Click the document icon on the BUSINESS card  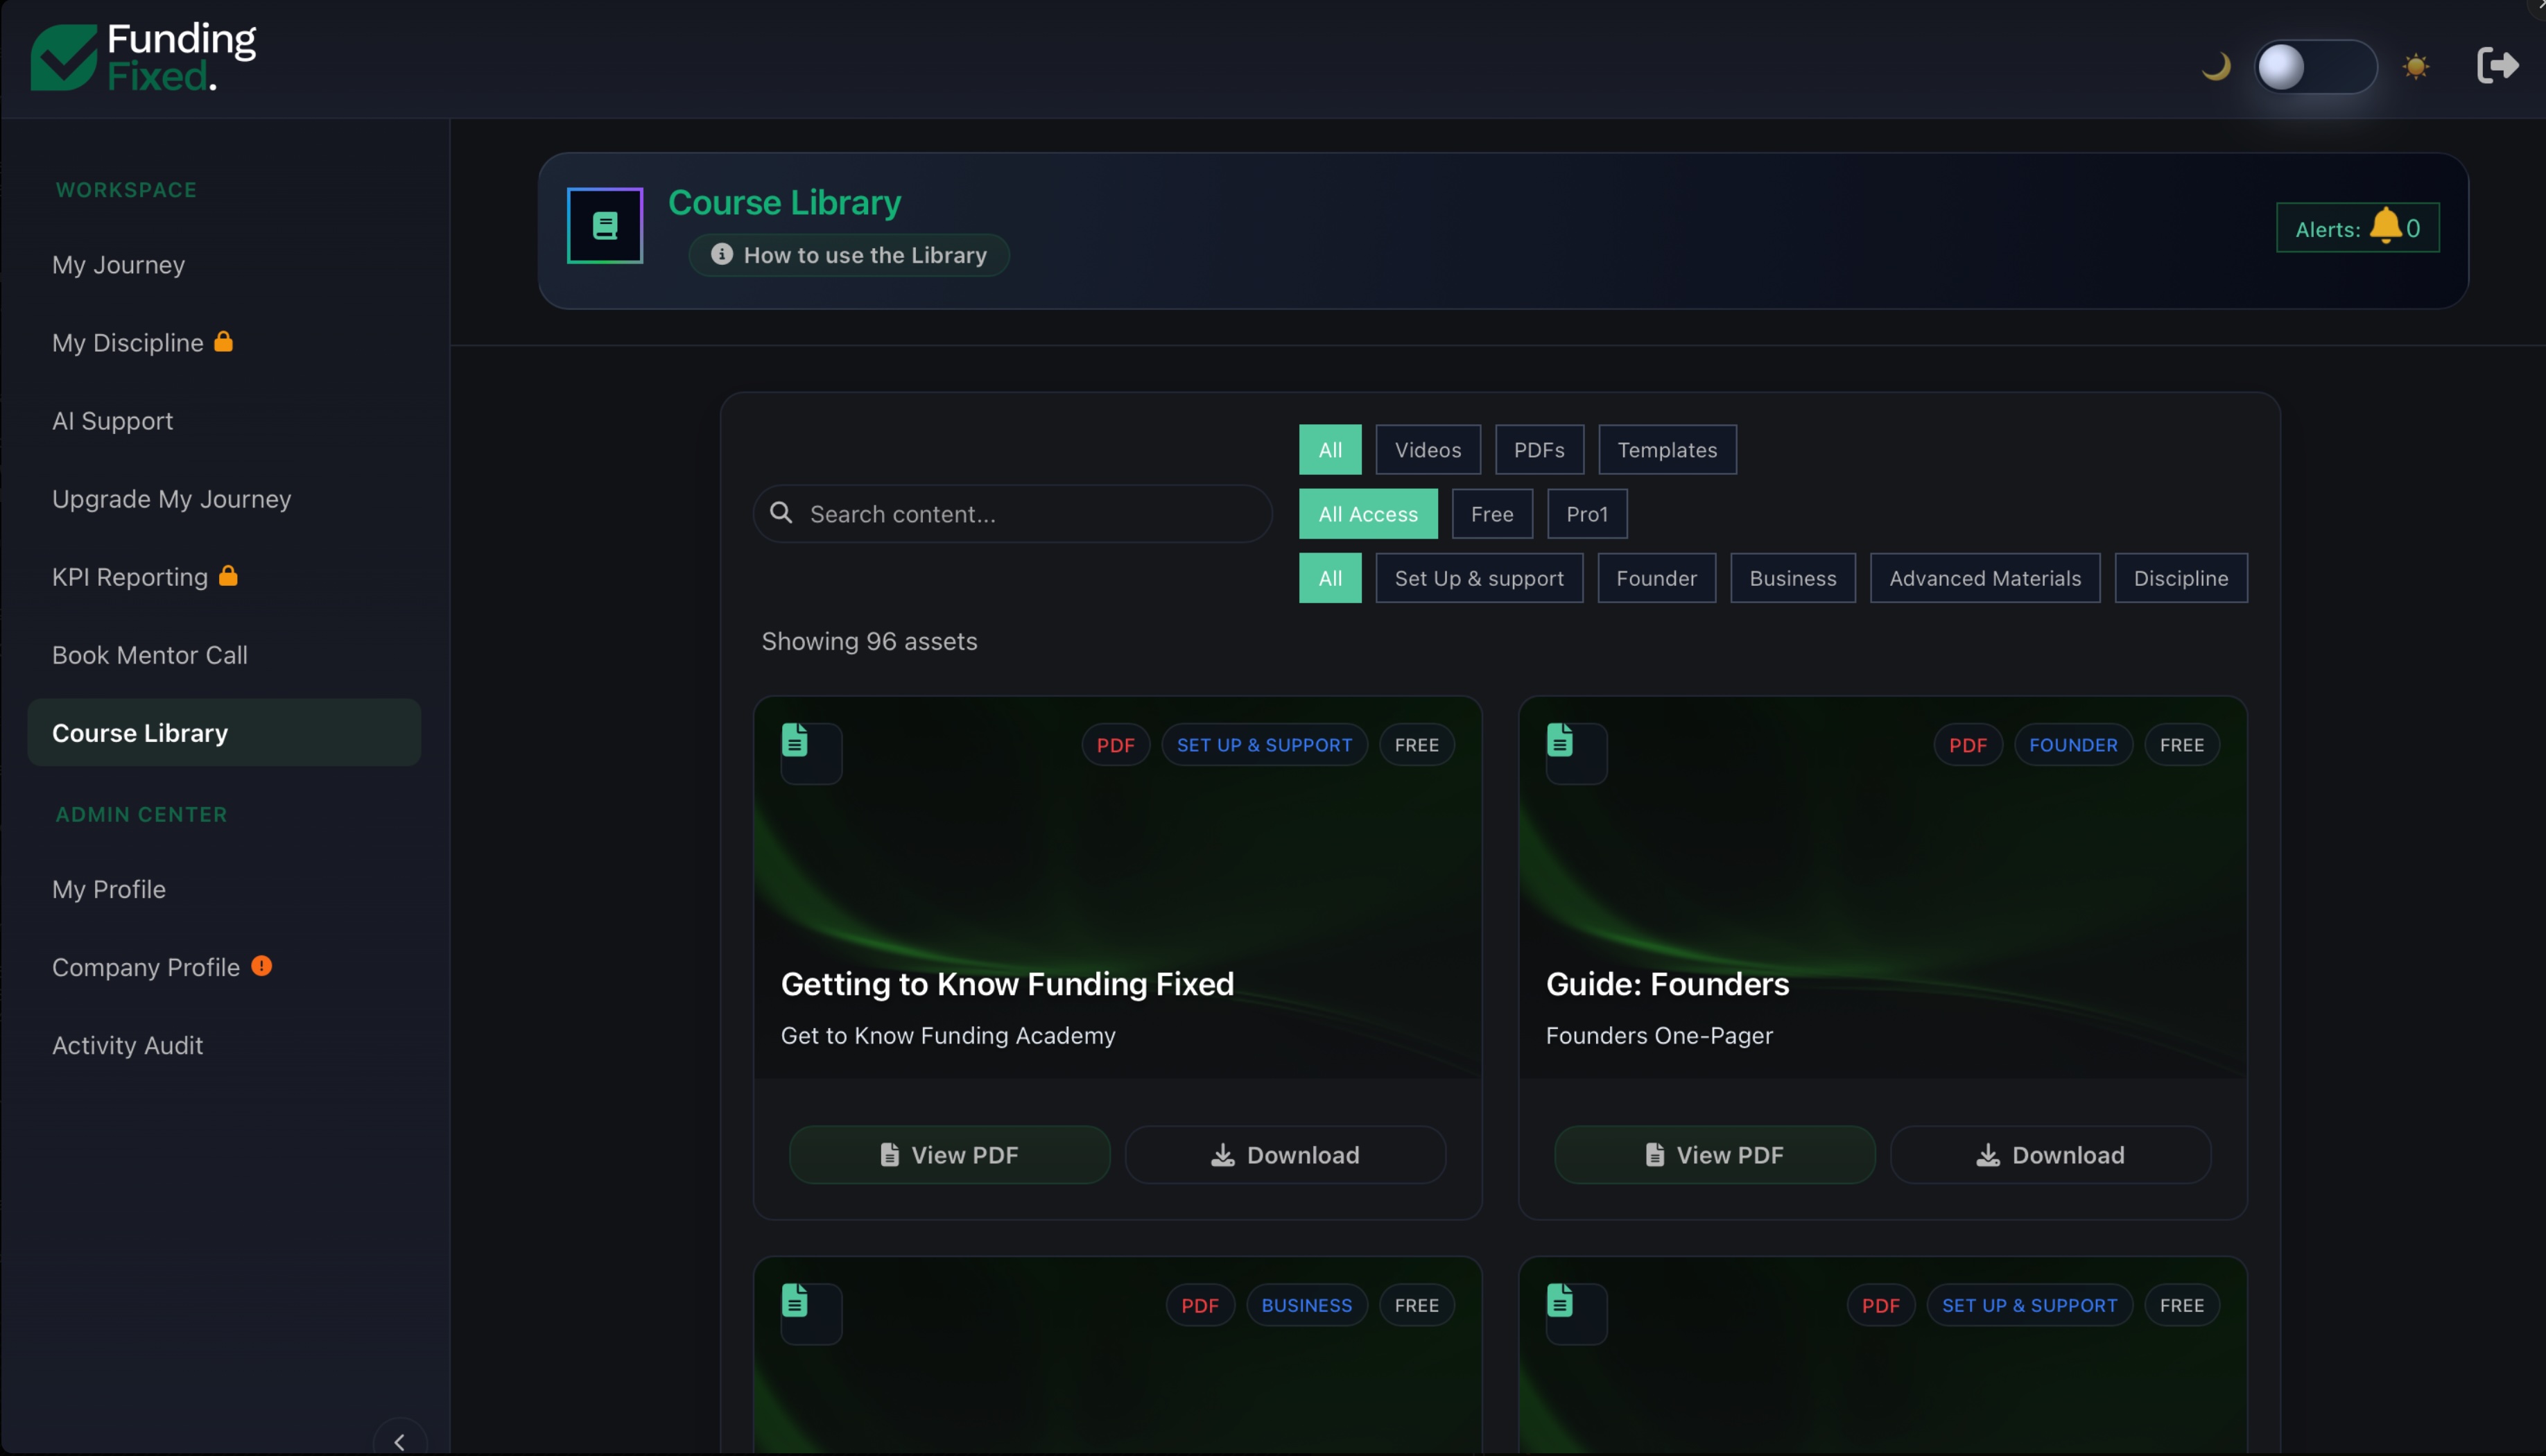[795, 1301]
